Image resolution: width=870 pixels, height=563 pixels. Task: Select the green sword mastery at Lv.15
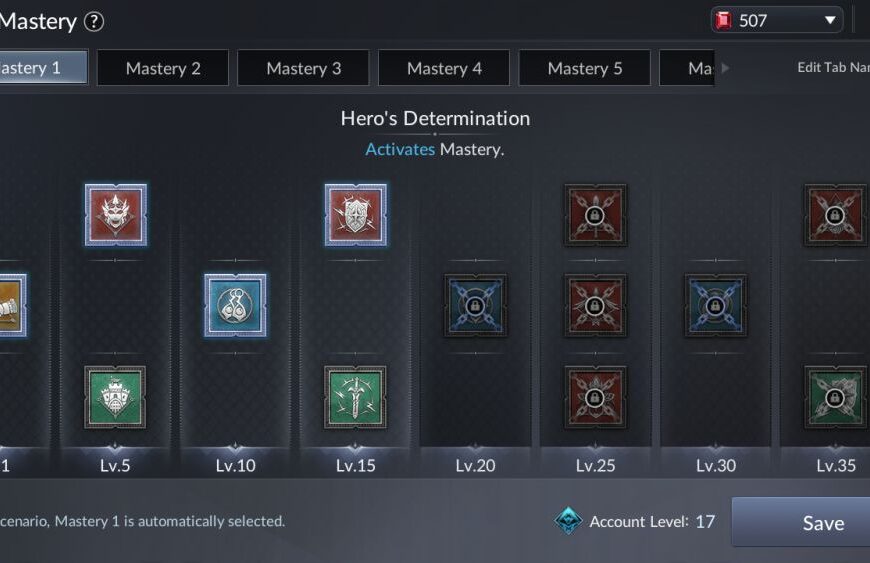pos(355,397)
